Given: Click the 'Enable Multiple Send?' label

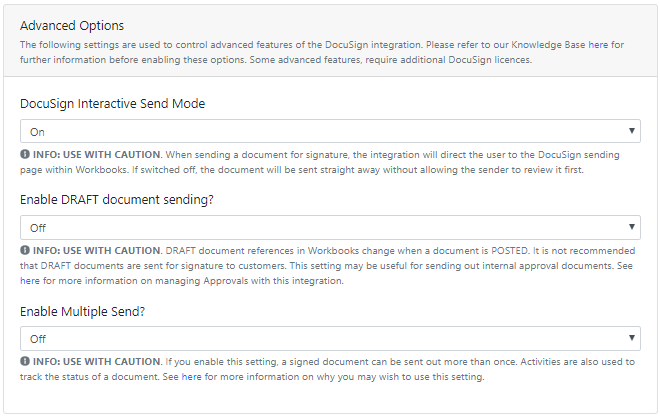Looking at the screenshot, I should coord(82,312).
